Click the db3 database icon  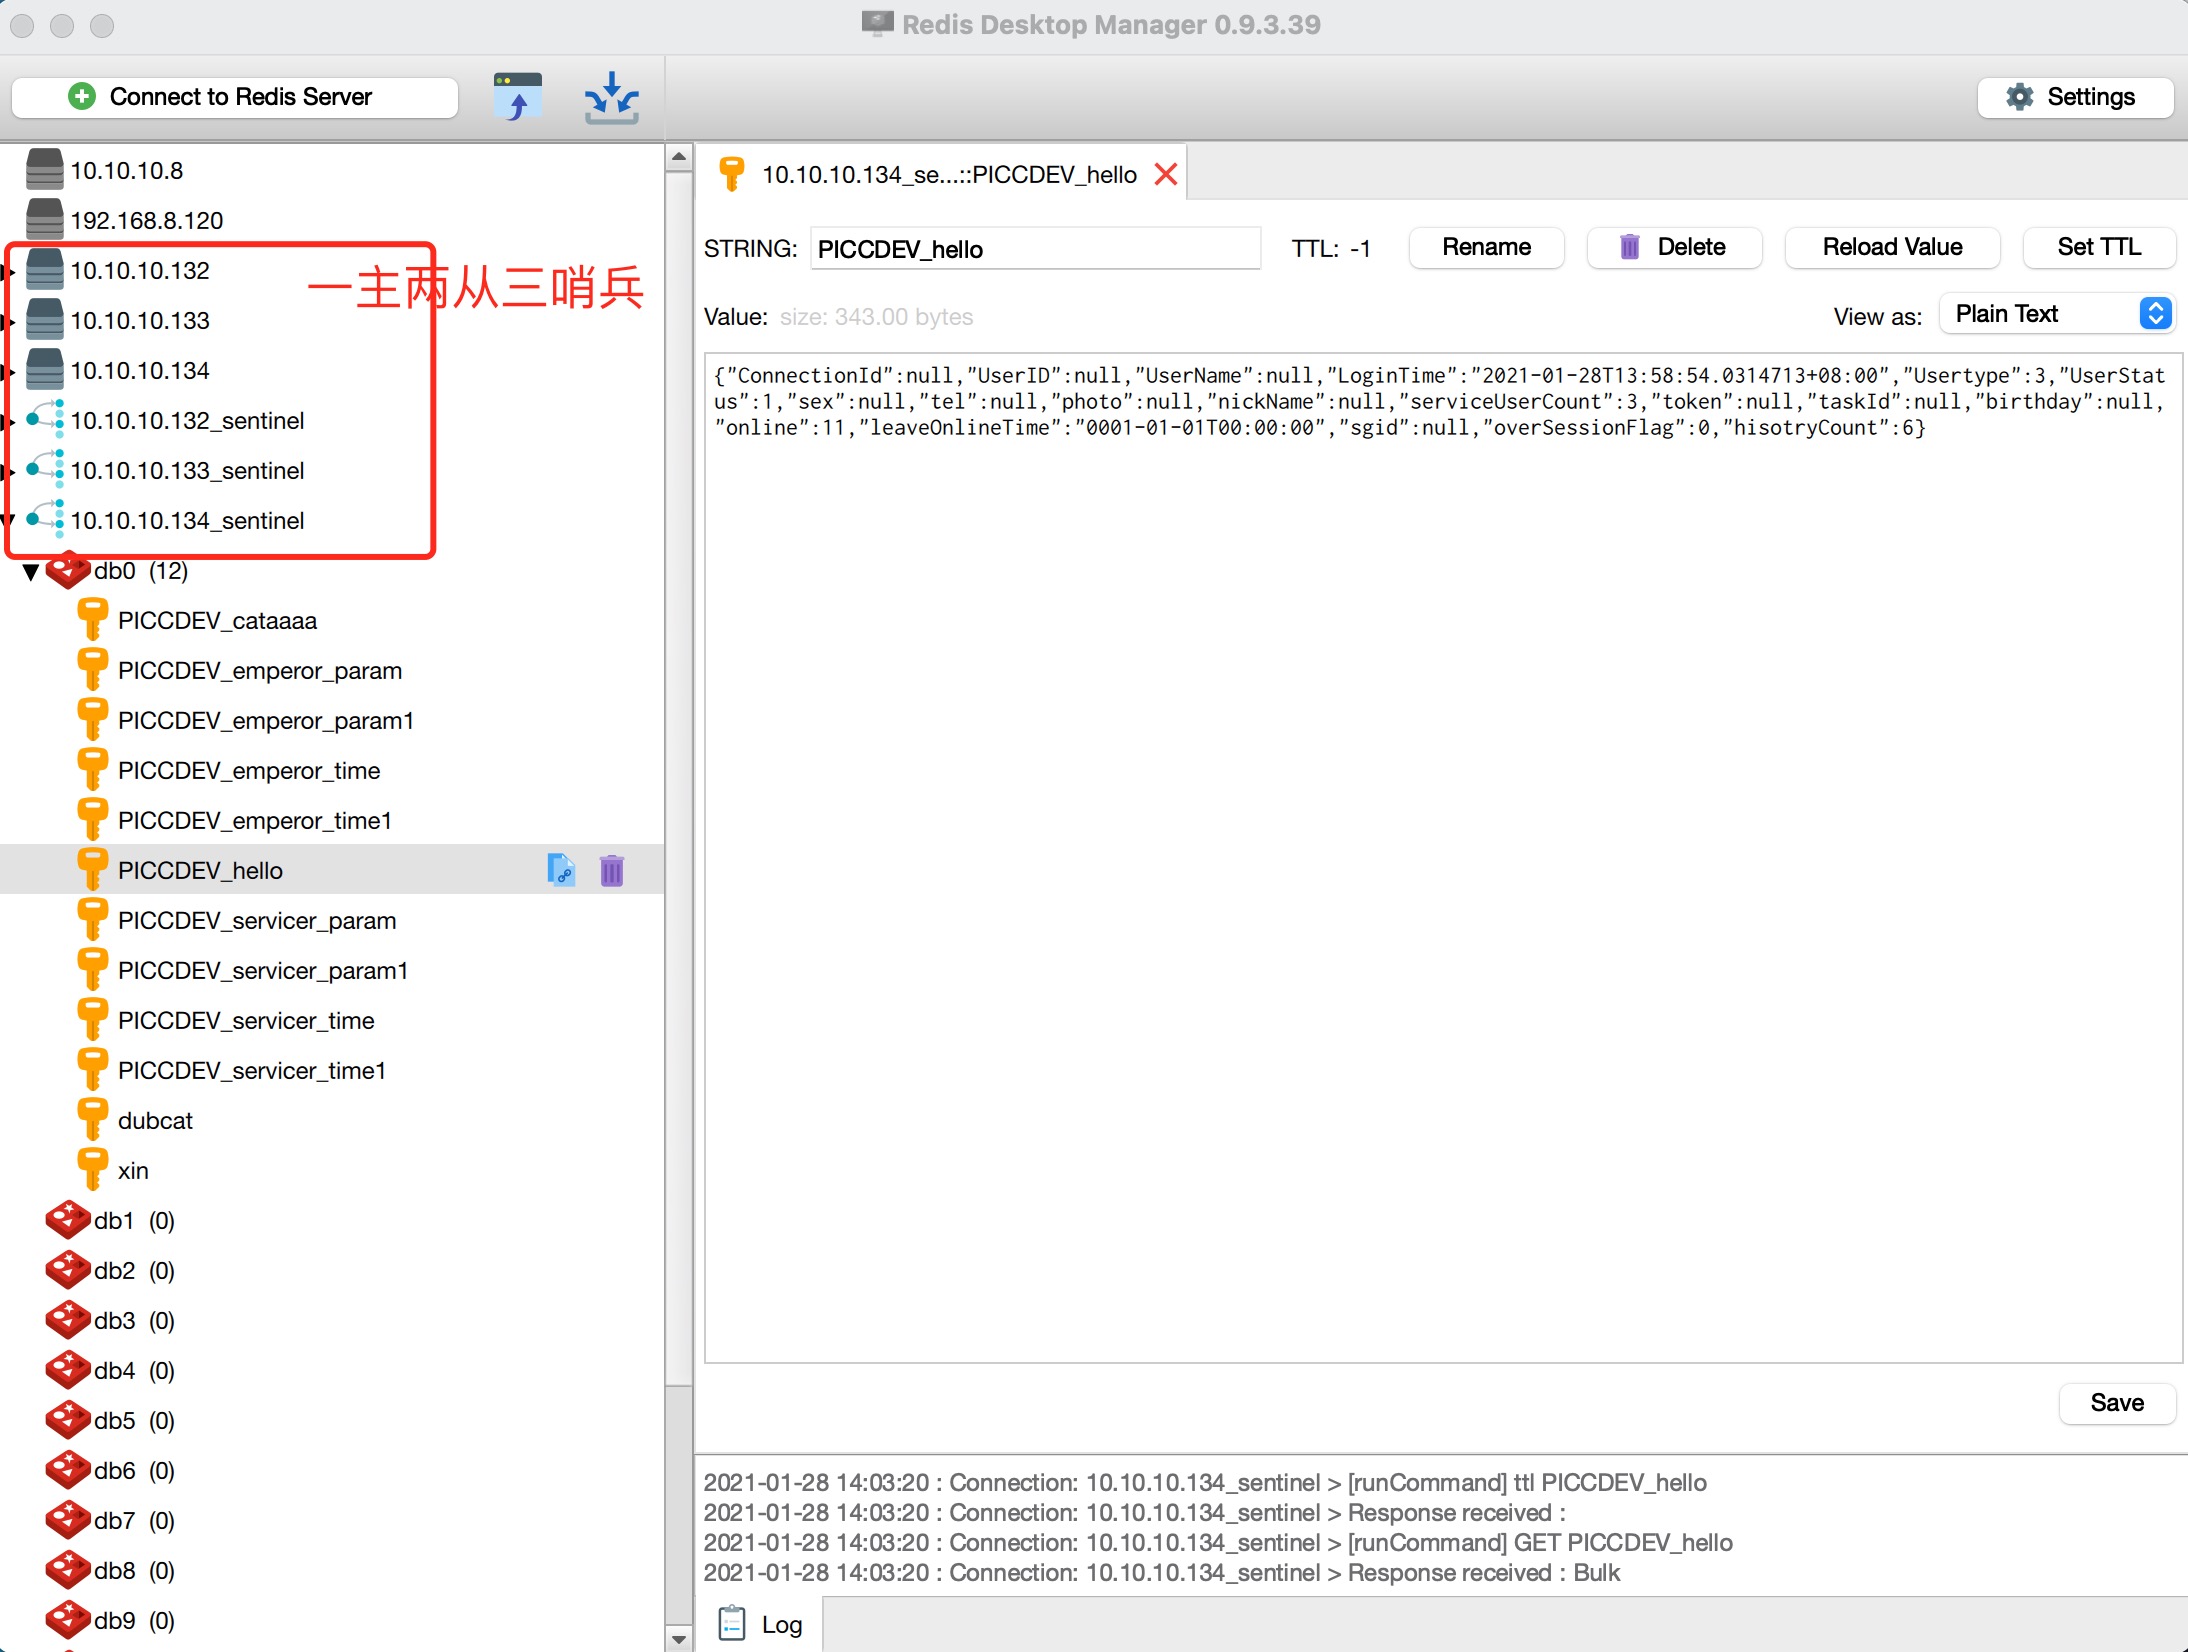coord(68,1320)
